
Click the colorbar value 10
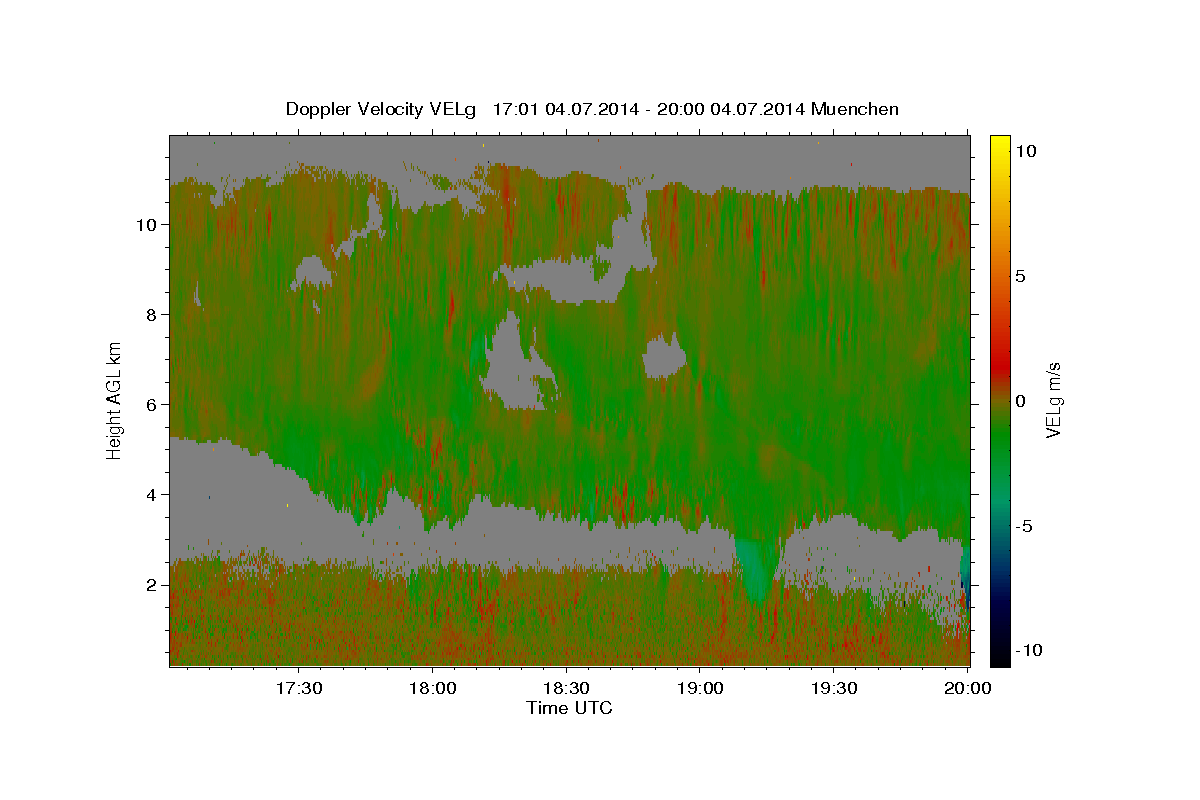coord(1027,151)
